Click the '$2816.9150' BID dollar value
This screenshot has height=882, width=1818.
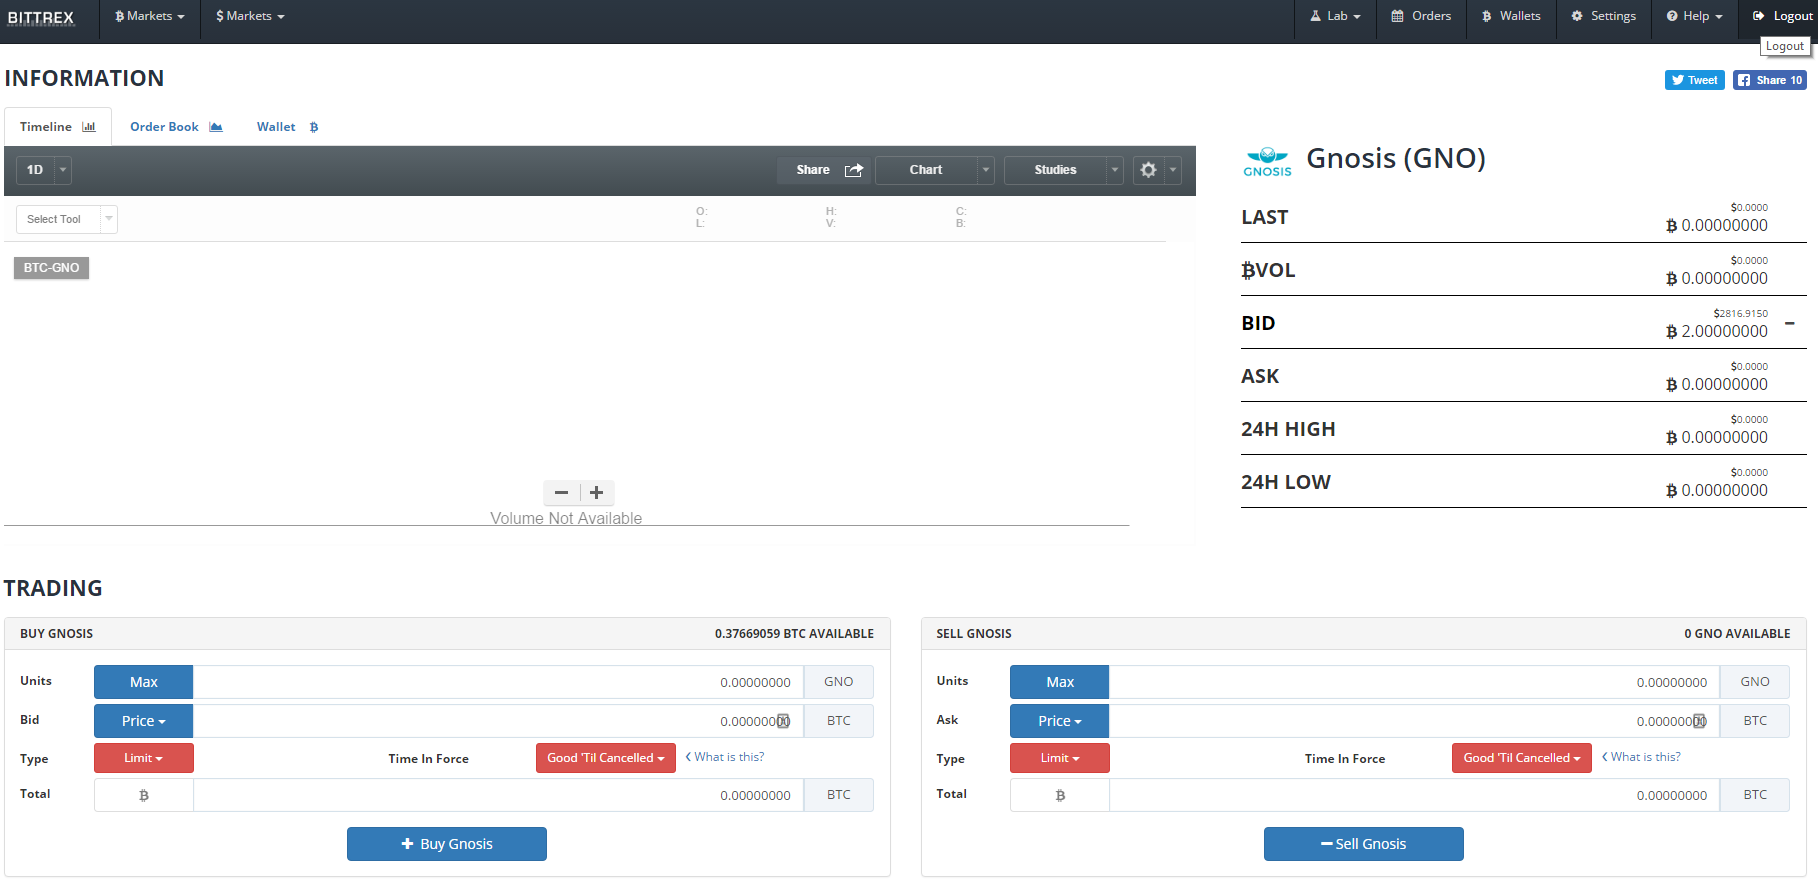point(1741,313)
